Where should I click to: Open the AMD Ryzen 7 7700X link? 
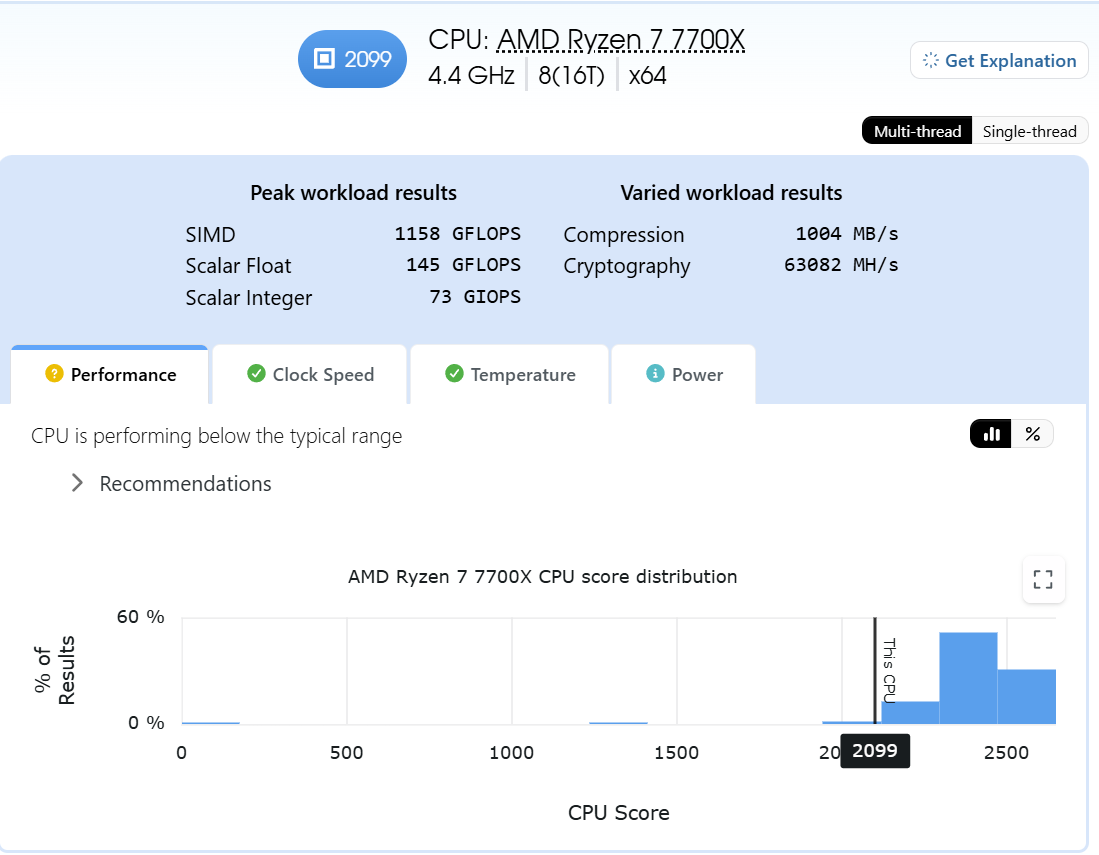tap(620, 40)
